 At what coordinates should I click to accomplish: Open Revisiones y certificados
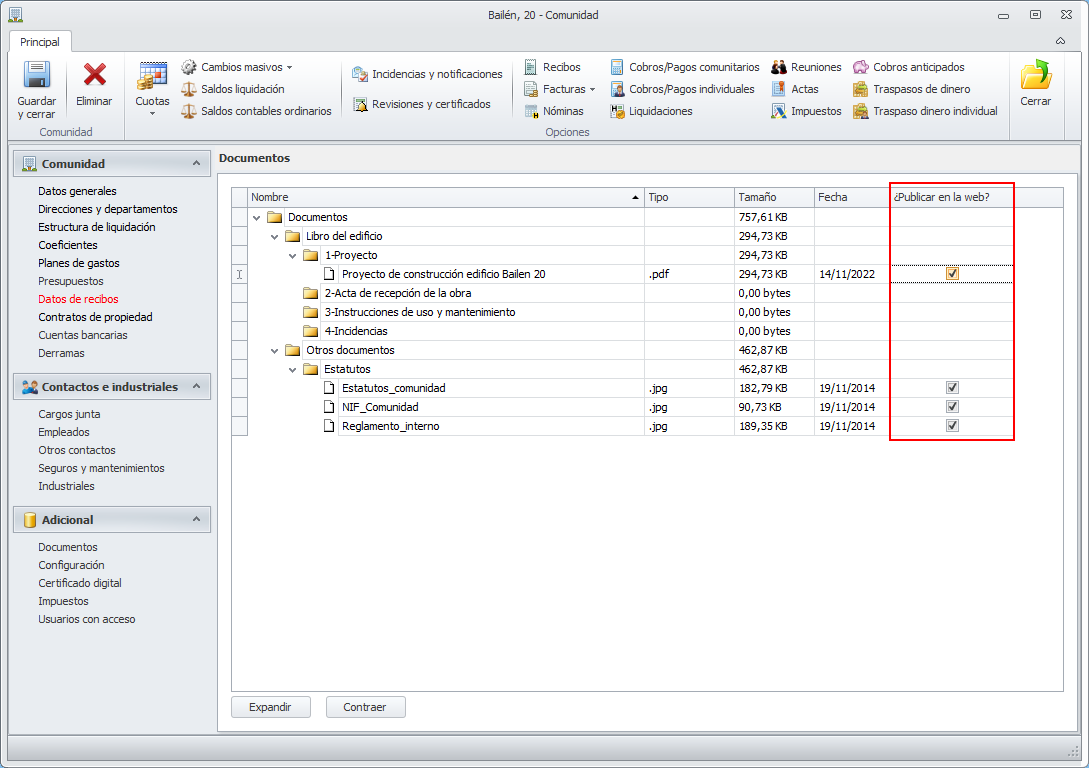tap(422, 104)
